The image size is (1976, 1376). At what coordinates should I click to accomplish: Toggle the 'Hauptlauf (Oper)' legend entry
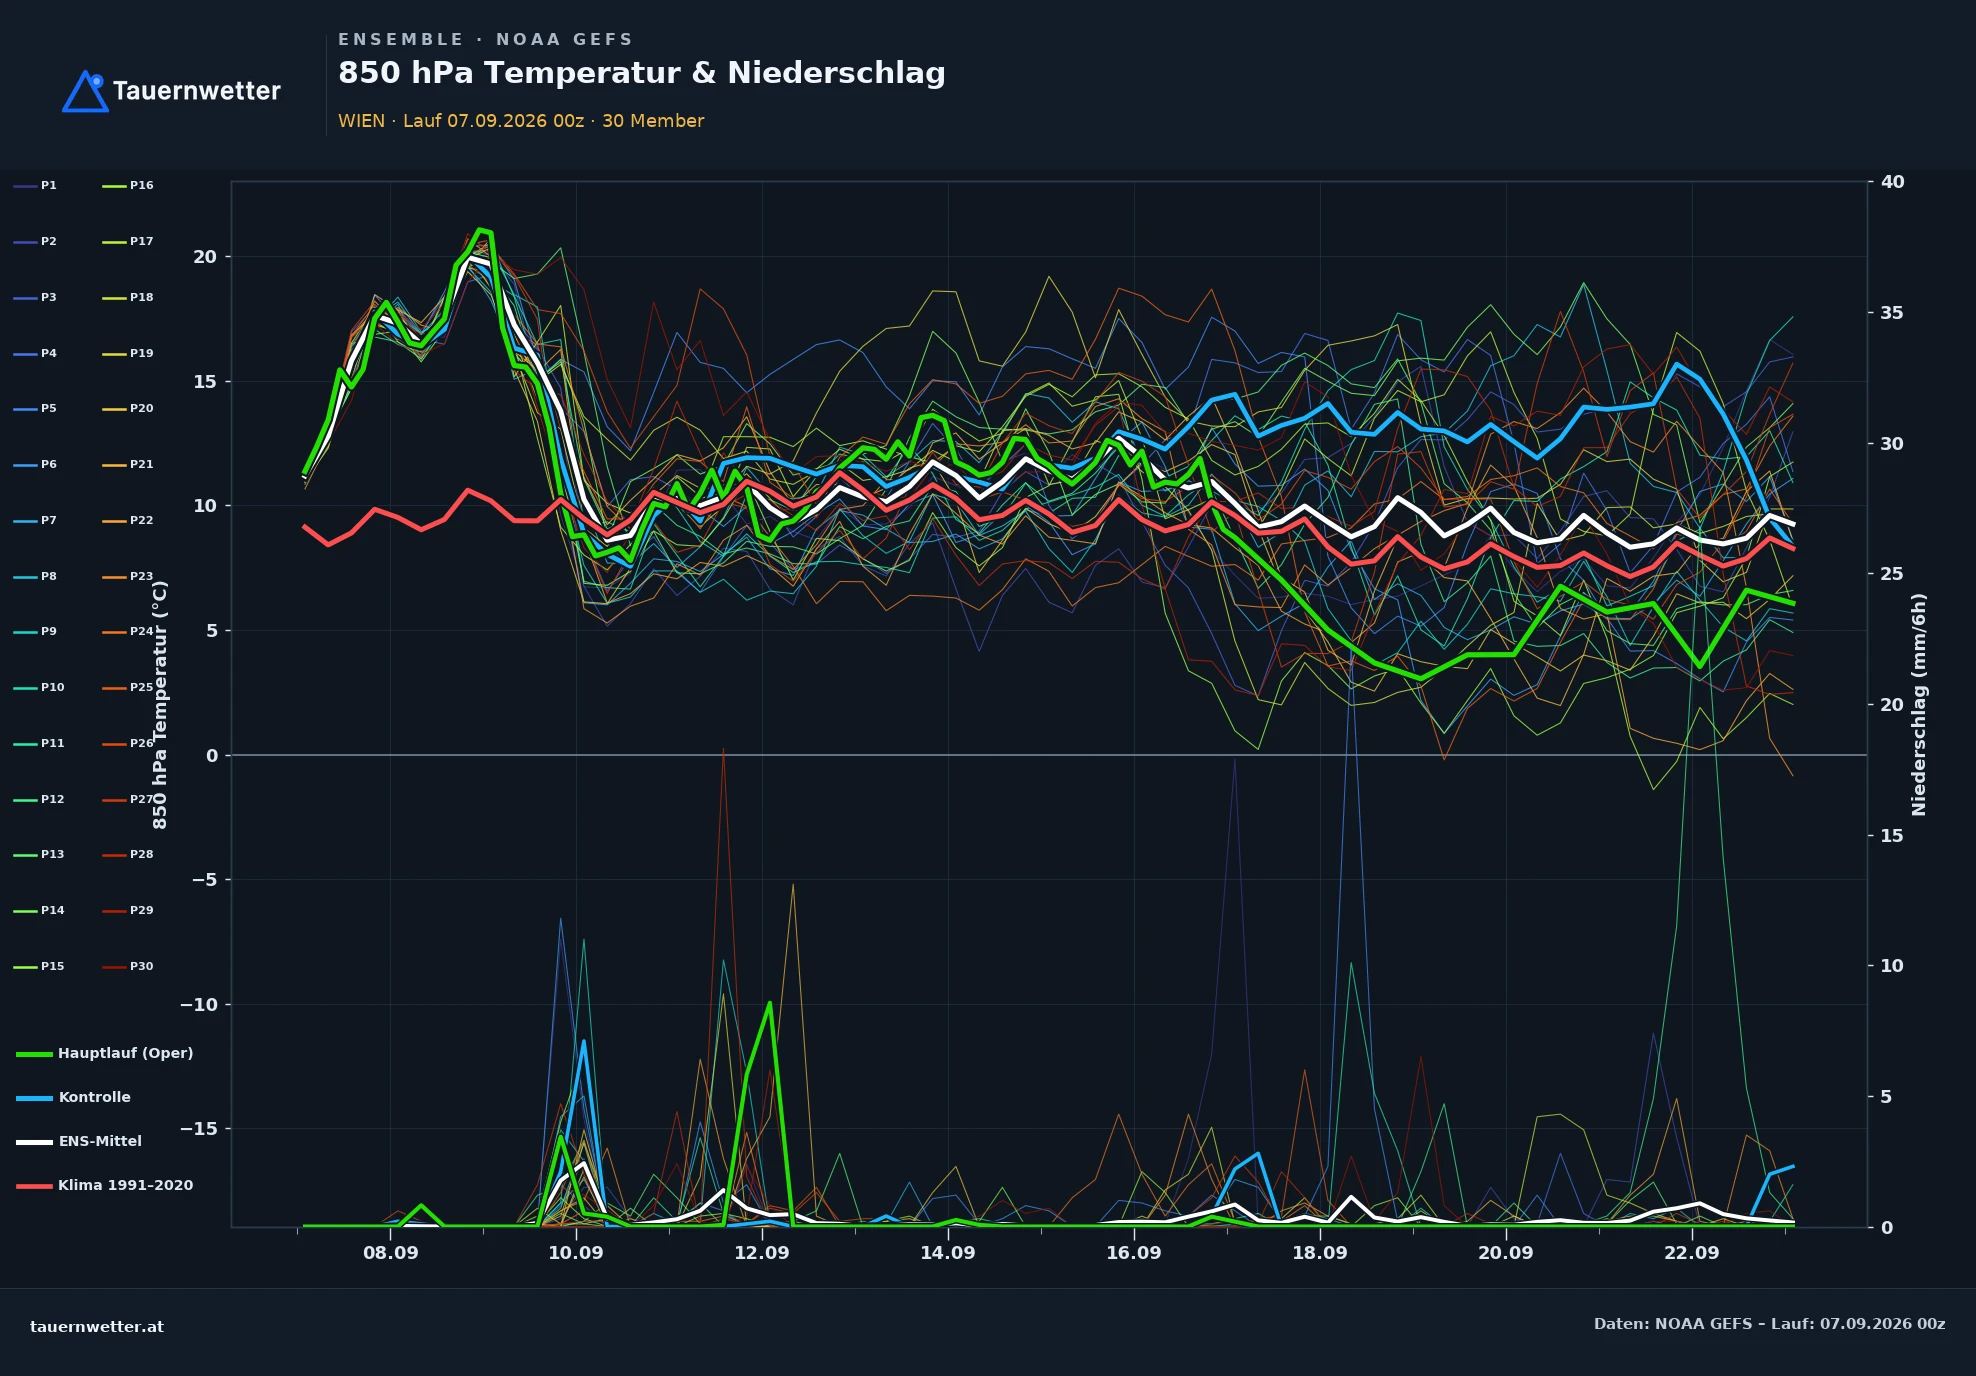(x=105, y=1054)
